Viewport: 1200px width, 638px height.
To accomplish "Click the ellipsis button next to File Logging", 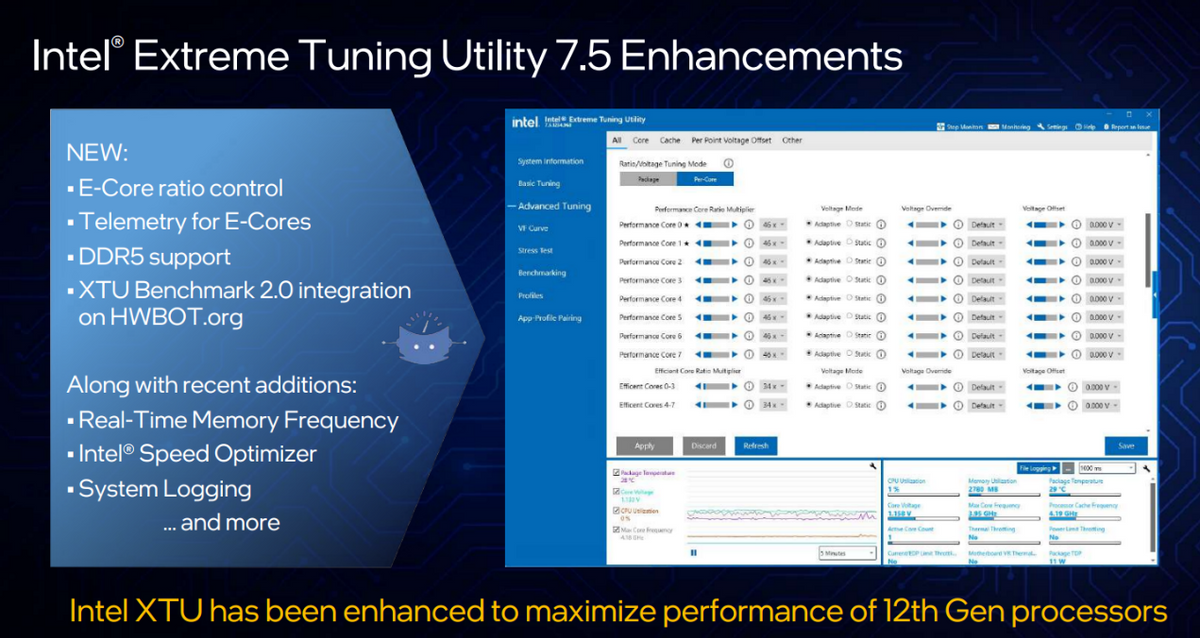I will point(1068,467).
